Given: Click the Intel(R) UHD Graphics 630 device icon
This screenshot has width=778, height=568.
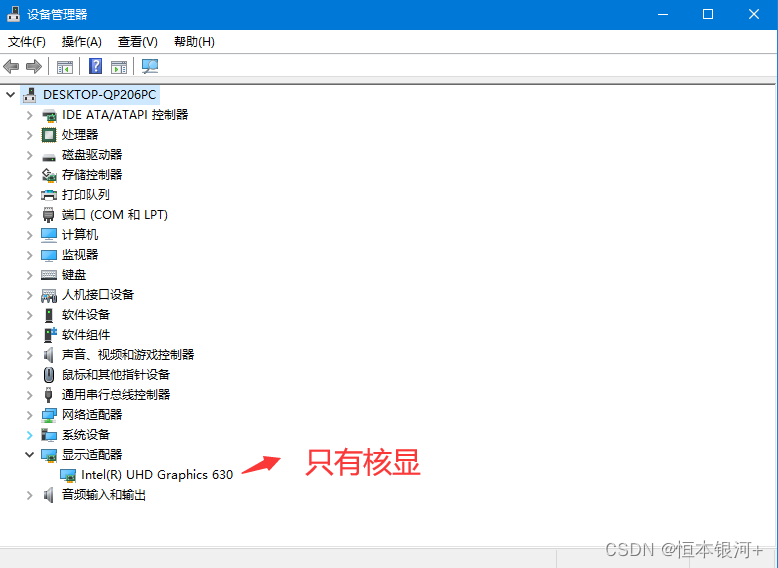Looking at the screenshot, I should (x=68, y=475).
